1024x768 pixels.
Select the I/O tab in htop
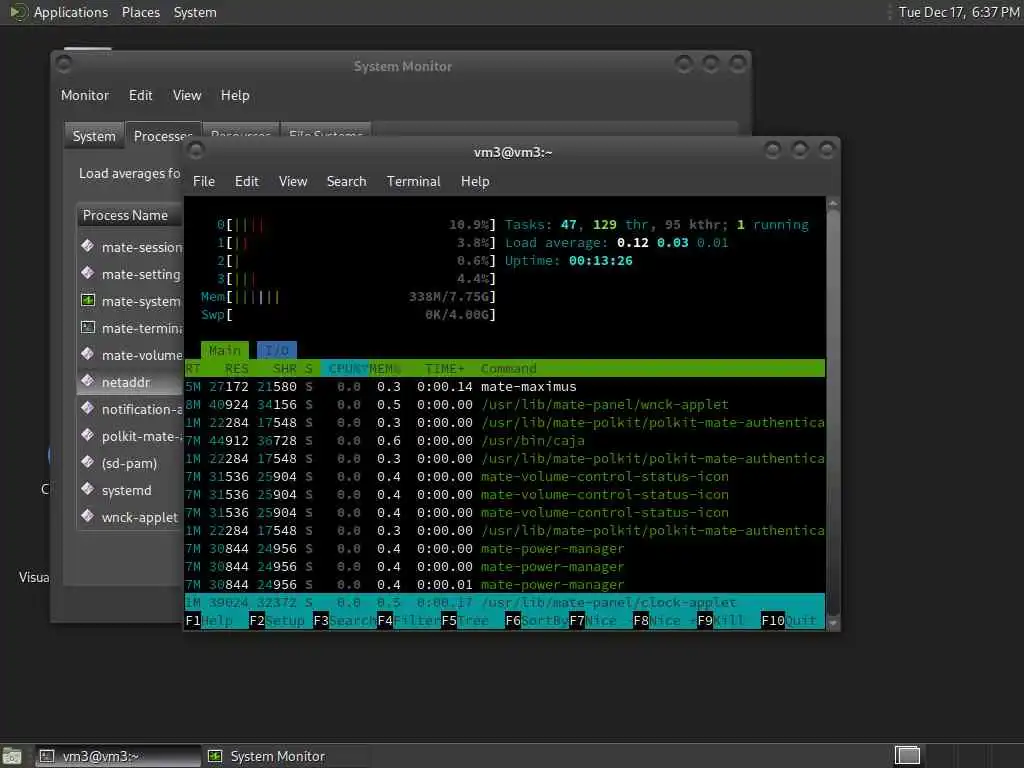tap(277, 350)
